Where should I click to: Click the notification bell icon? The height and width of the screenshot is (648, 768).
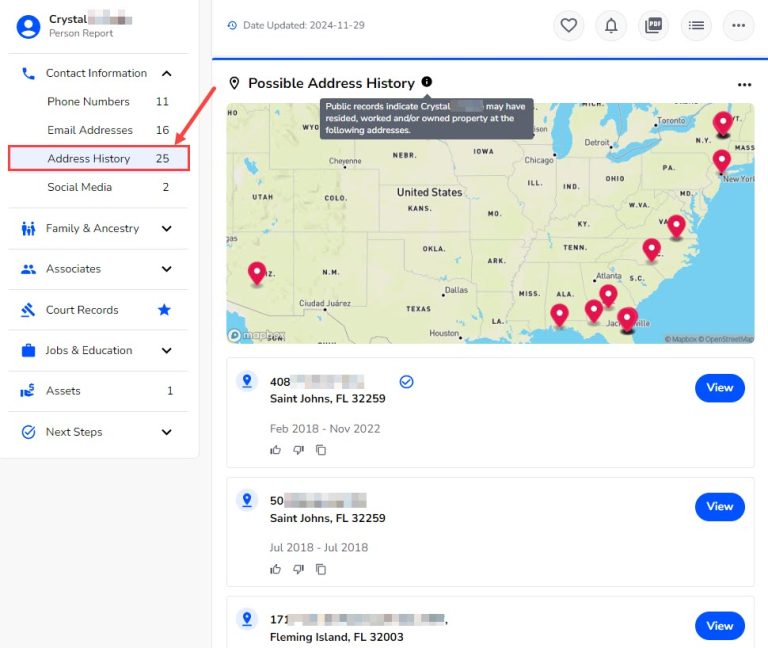[611, 26]
